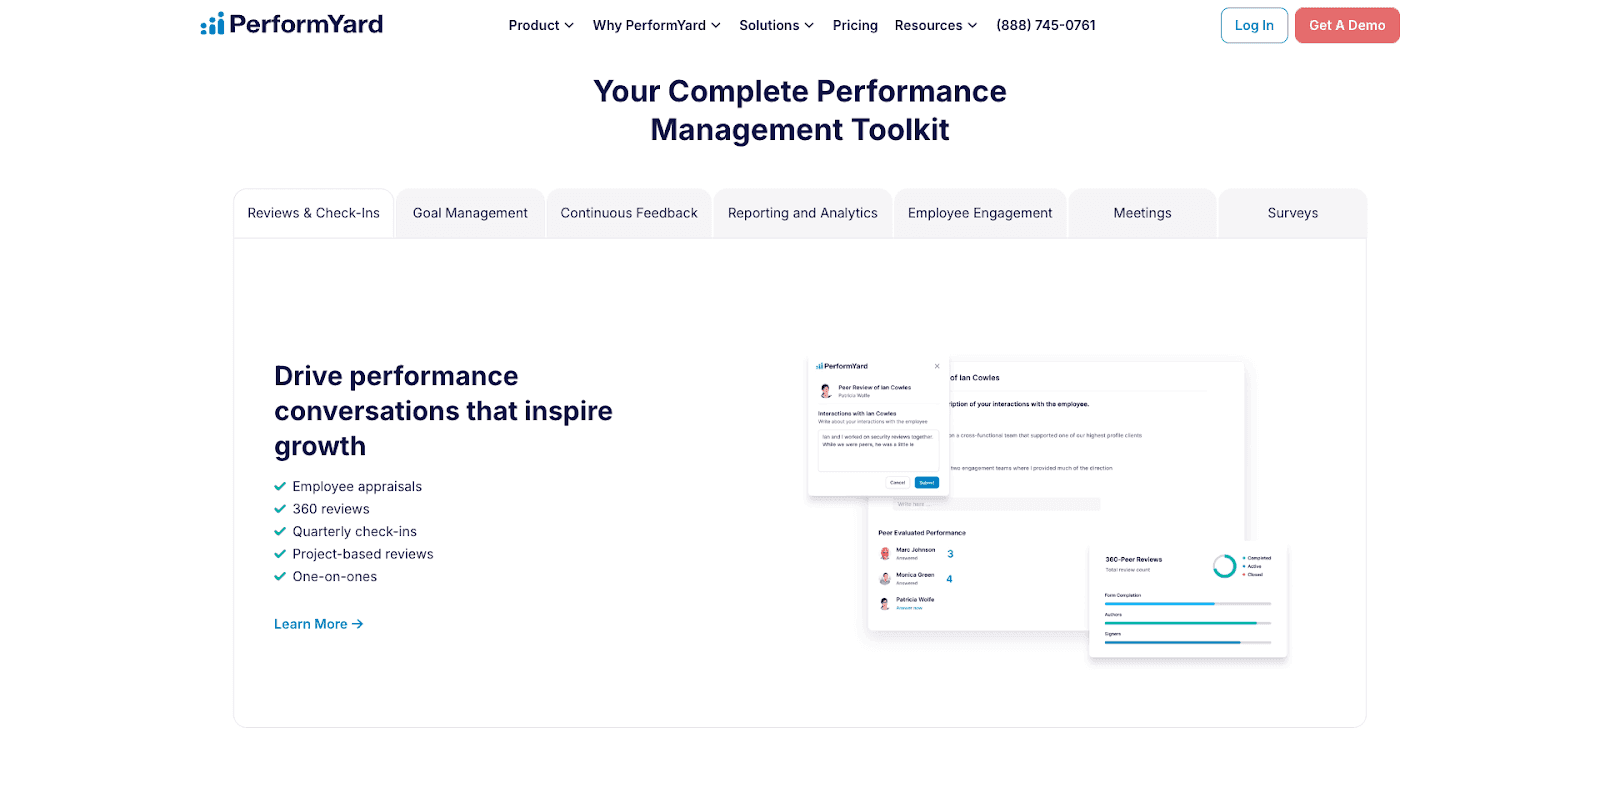The width and height of the screenshot is (1600, 788).
Task: Click the Log In button
Action: [x=1254, y=25]
